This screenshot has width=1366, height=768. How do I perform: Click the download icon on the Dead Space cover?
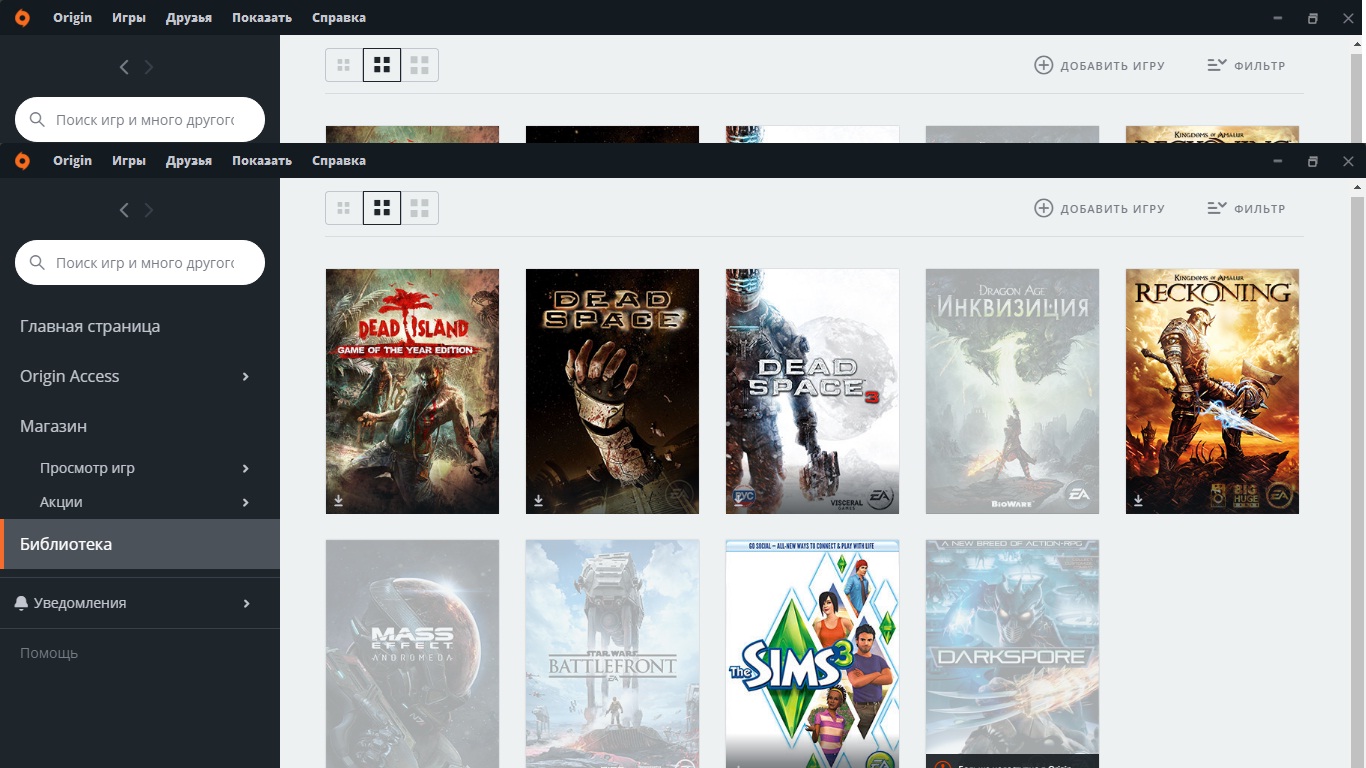click(538, 500)
